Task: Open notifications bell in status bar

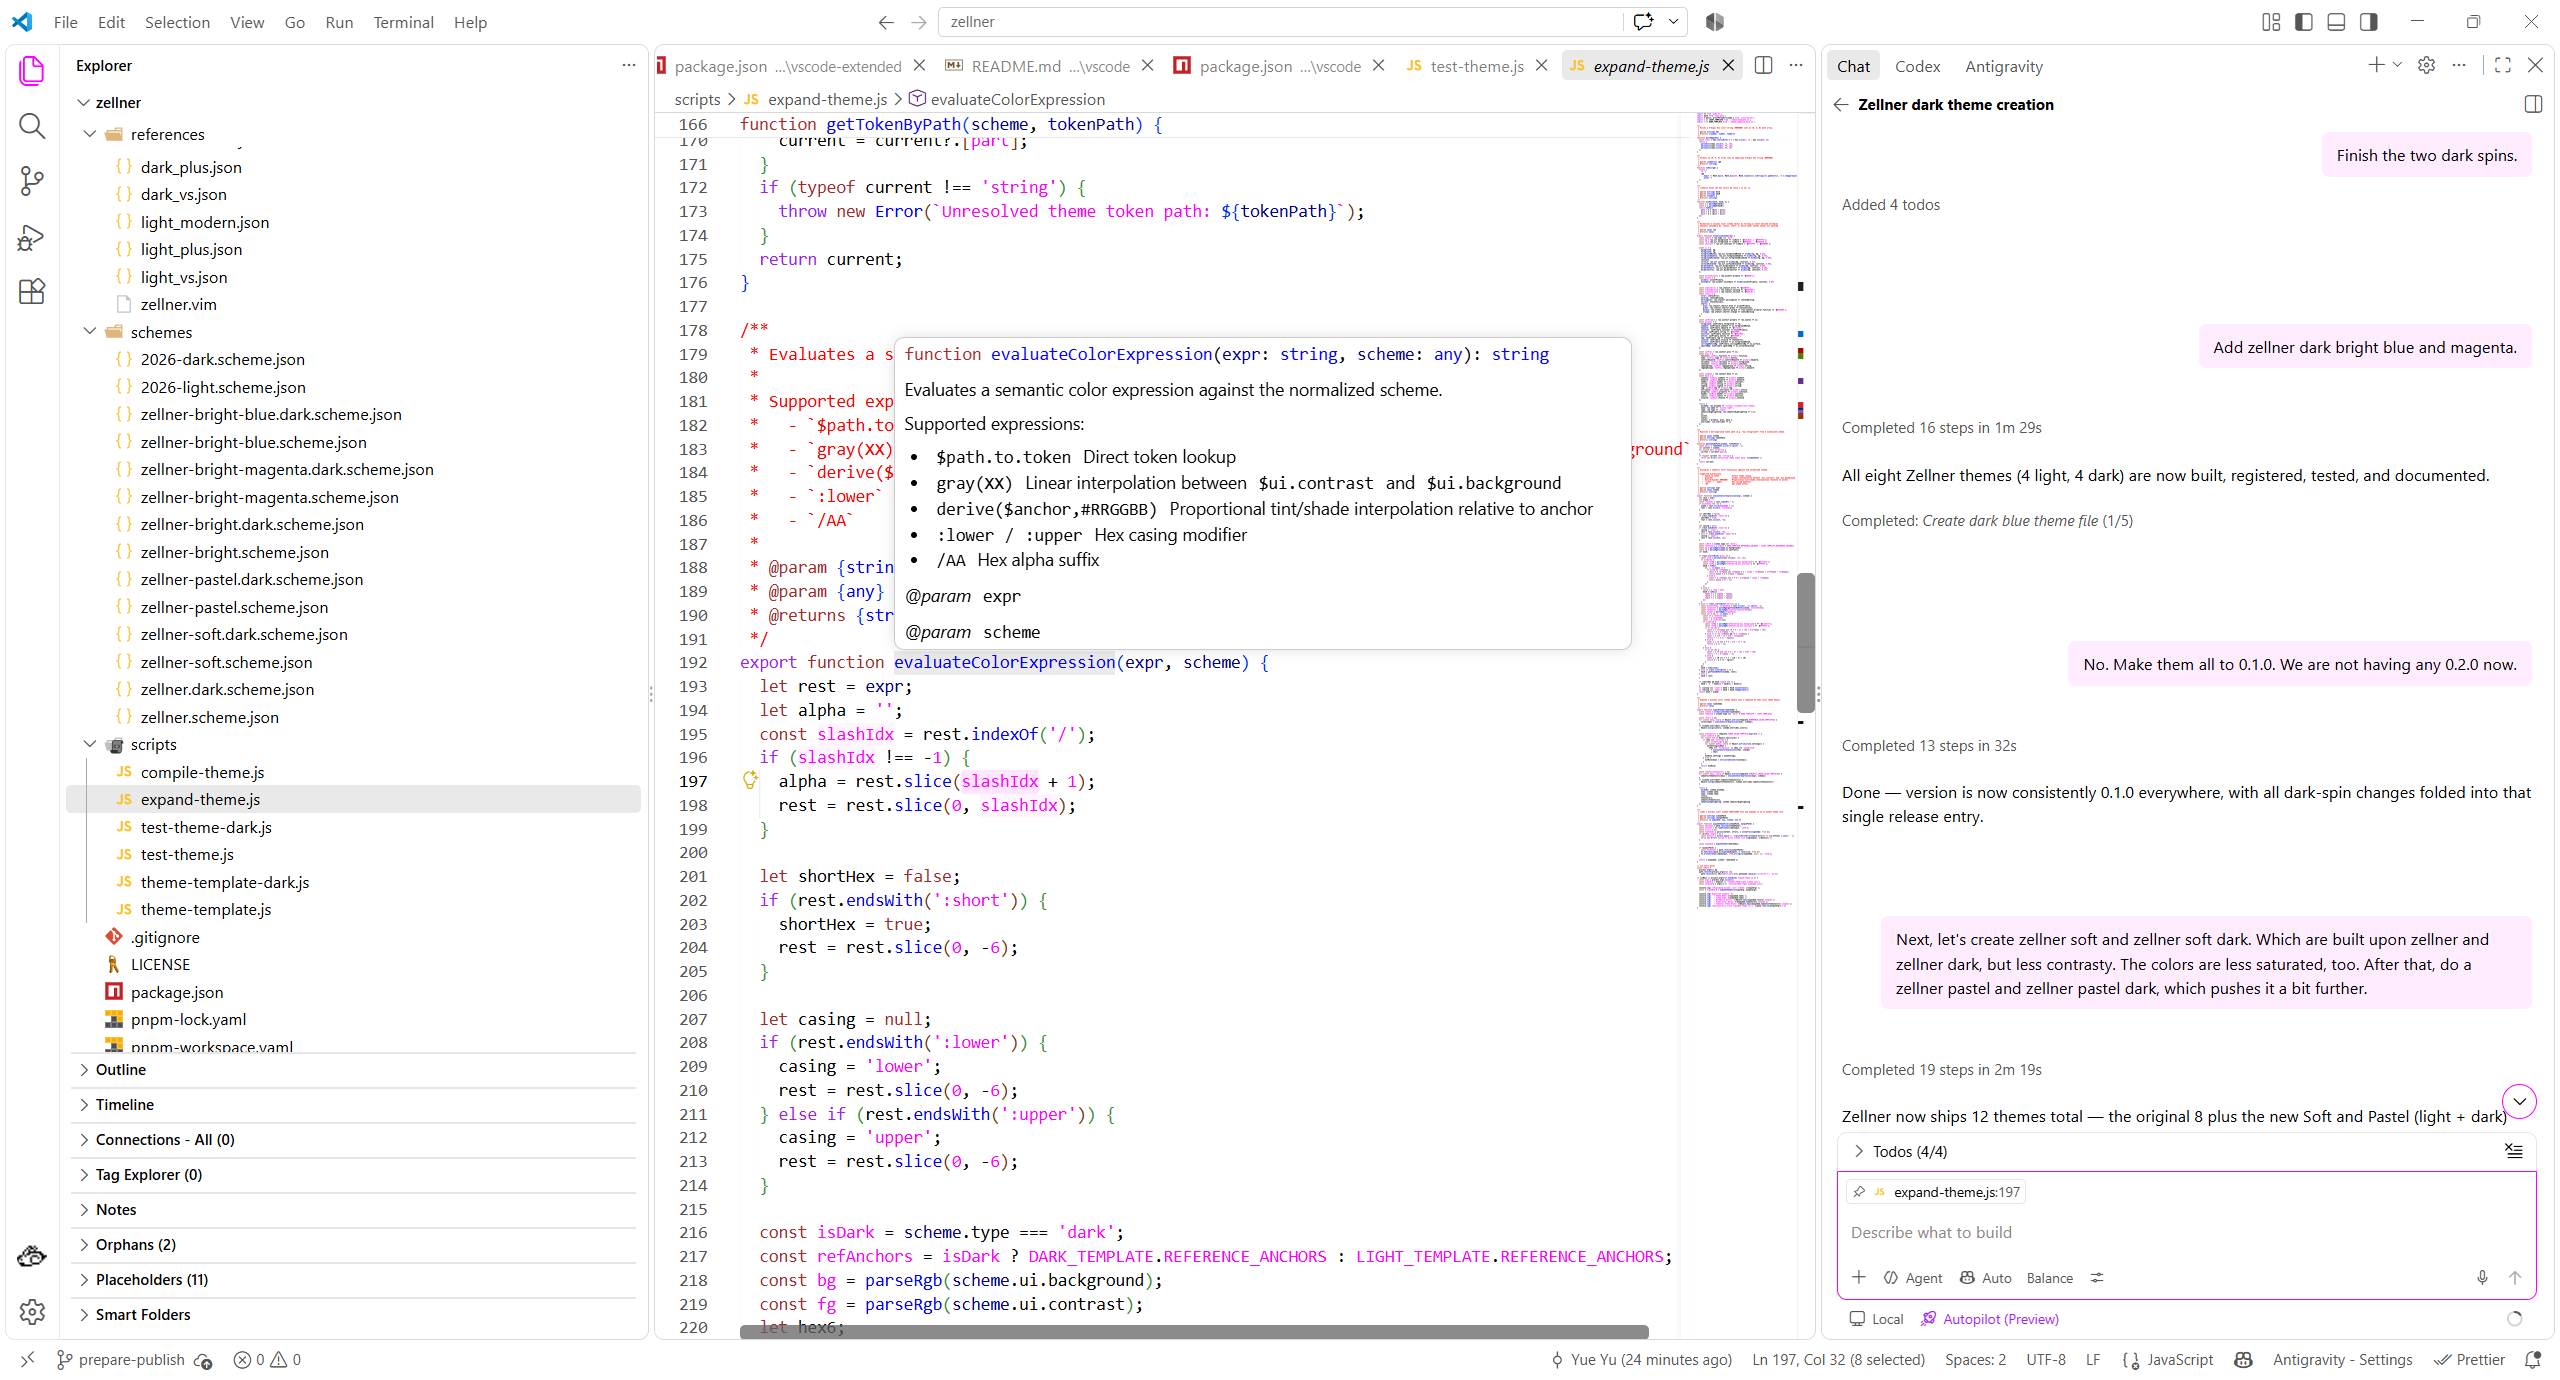Action: (x=2533, y=1360)
